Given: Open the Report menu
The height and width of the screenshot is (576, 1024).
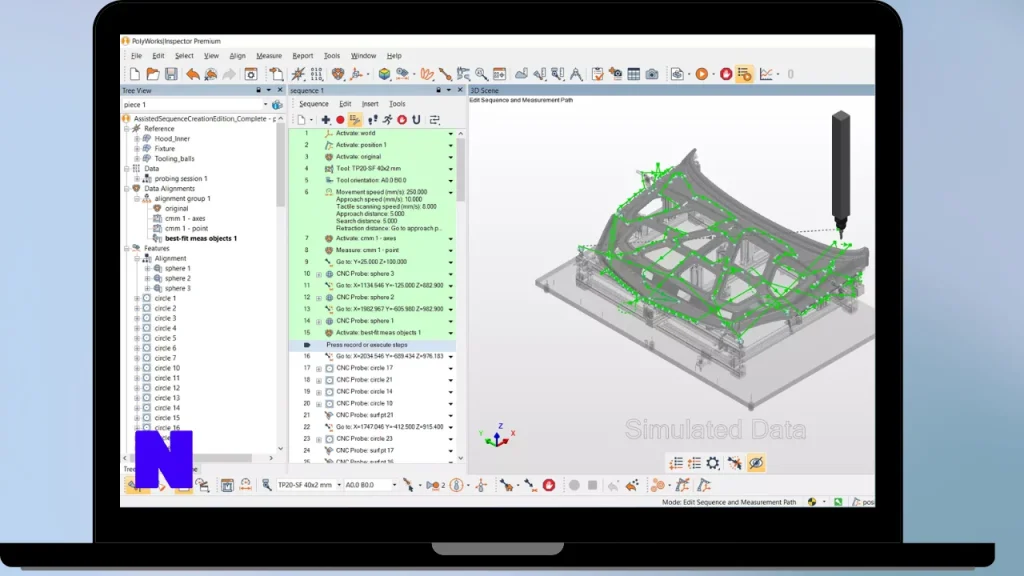Looking at the screenshot, I should tap(302, 56).
